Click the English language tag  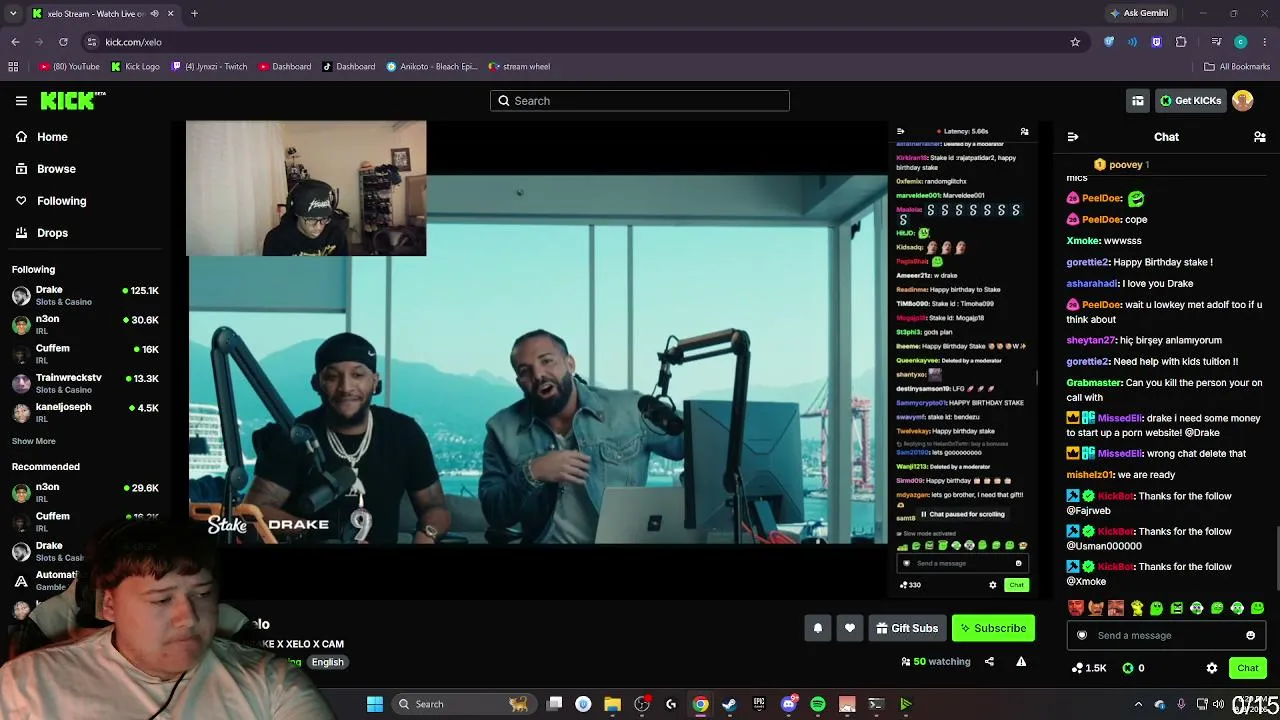[x=327, y=662]
